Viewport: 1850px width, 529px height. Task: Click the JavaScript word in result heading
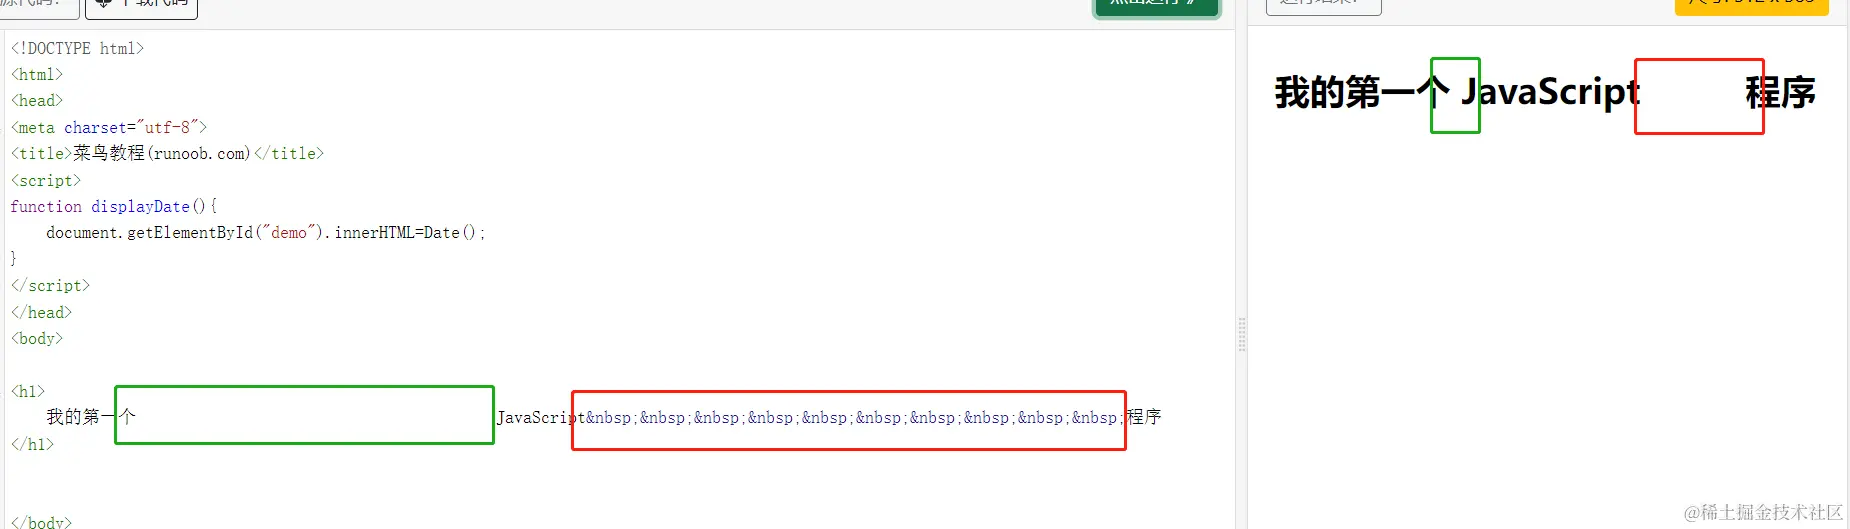click(x=1551, y=93)
